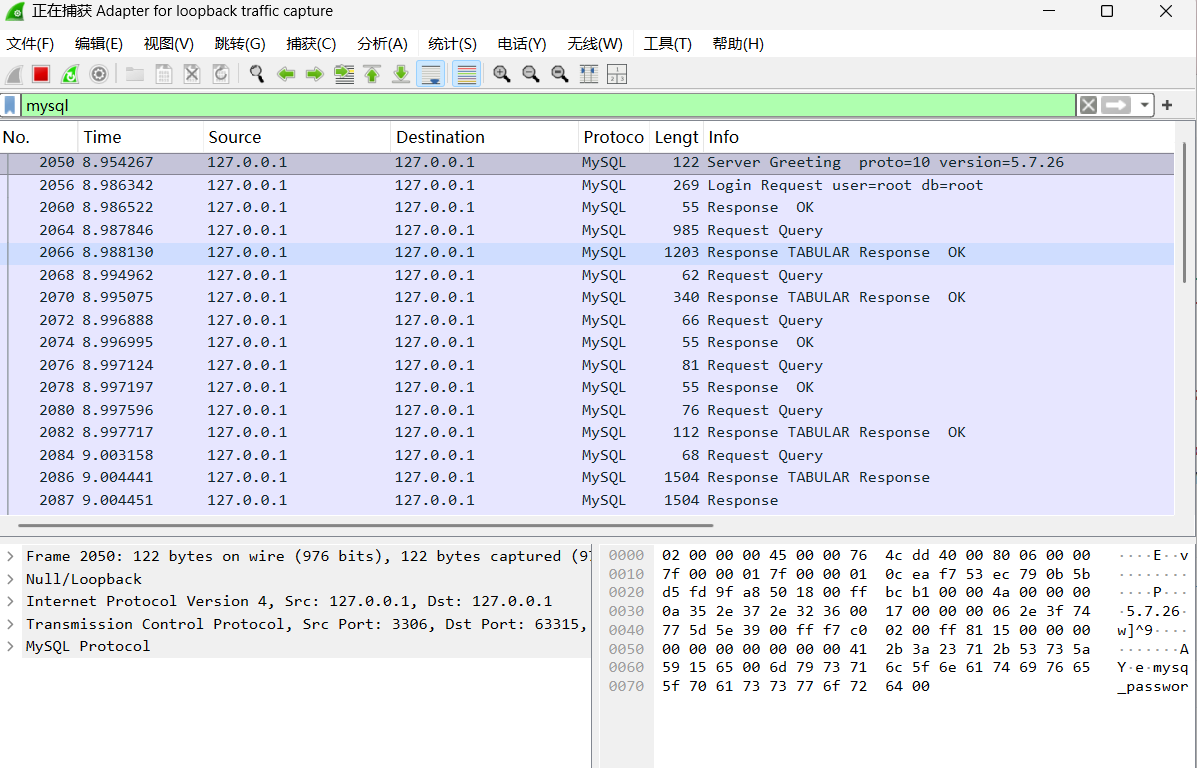
Task: Open the 分析(A) menu
Action: click(382, 44)
